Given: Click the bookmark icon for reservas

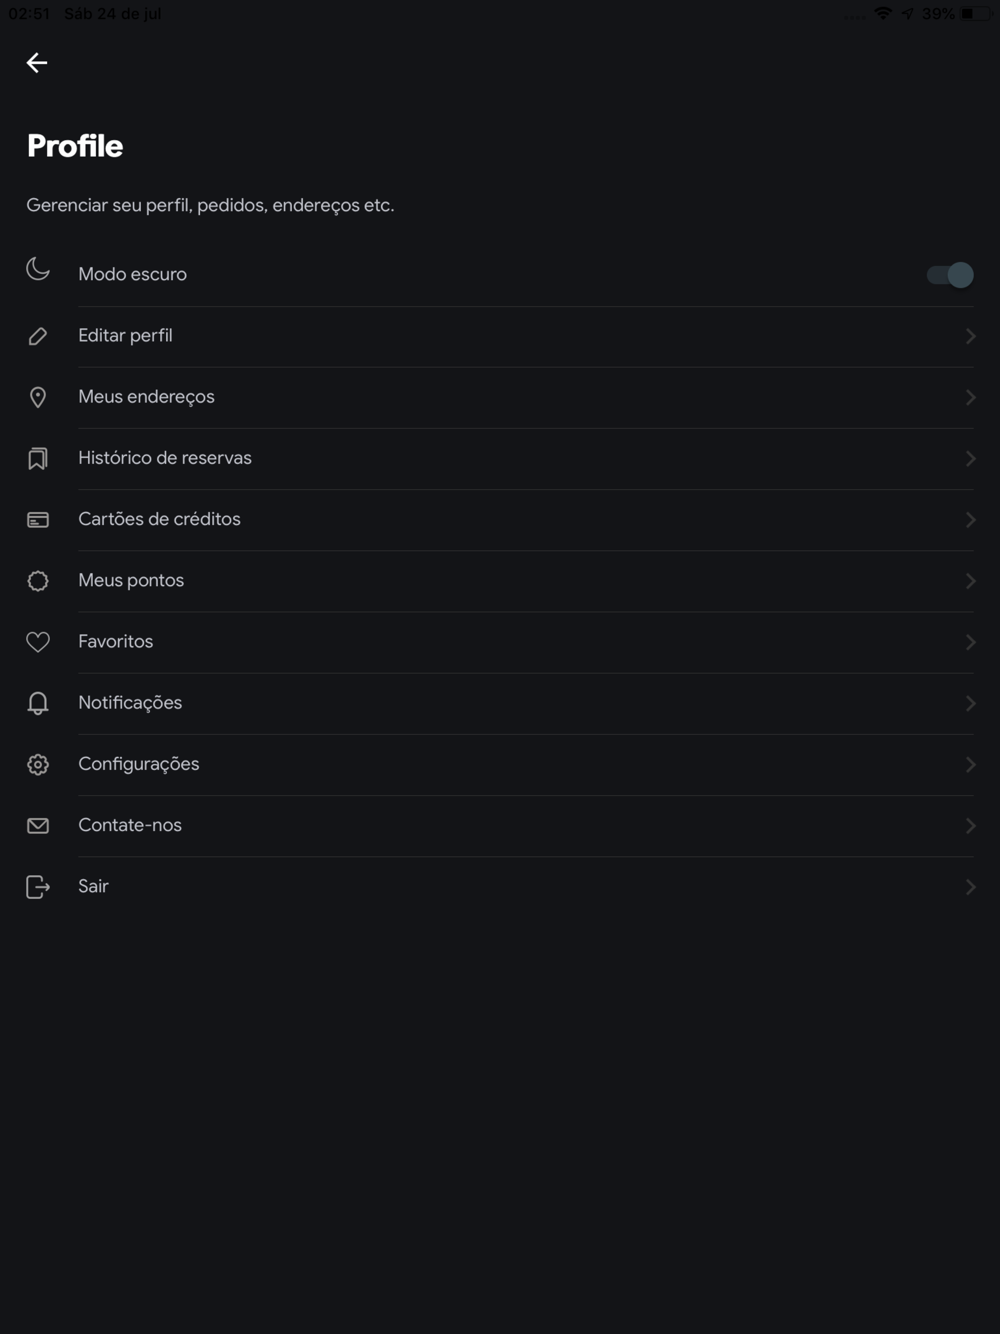Looking at the screenshot, I should point(38,459).
